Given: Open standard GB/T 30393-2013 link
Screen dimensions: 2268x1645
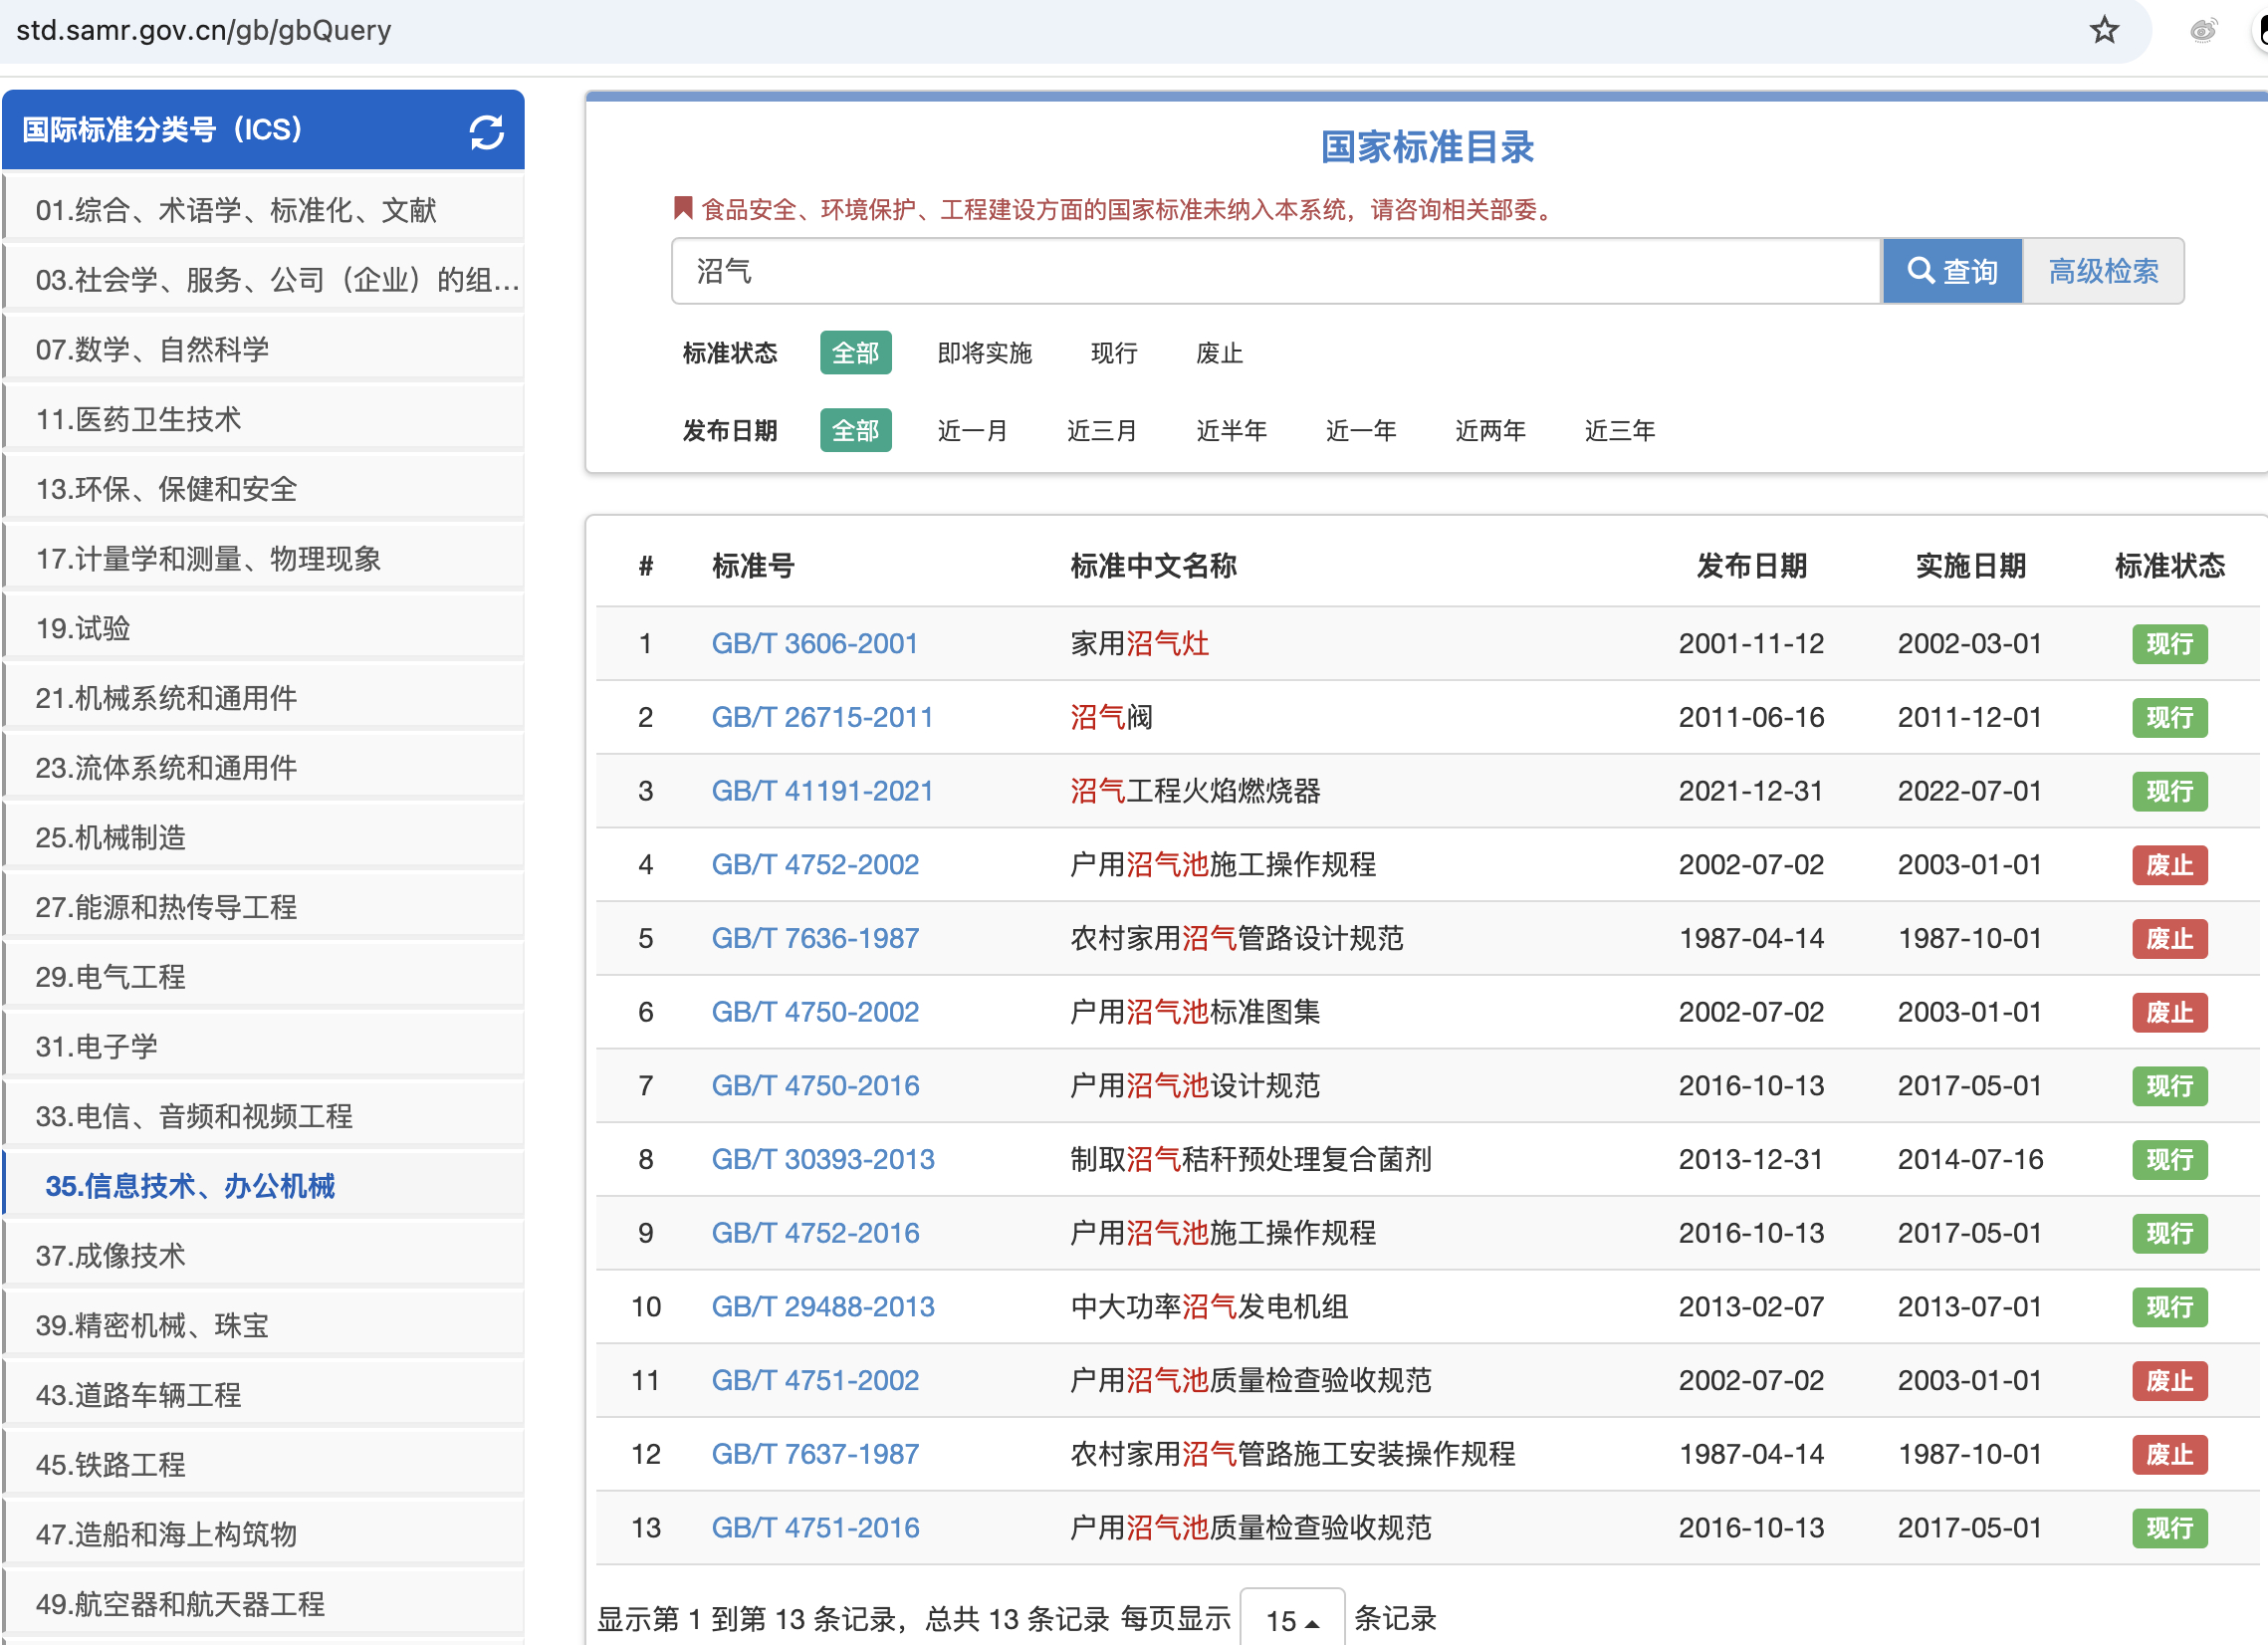Looking at the screenshot, I should pos(823,1159).
